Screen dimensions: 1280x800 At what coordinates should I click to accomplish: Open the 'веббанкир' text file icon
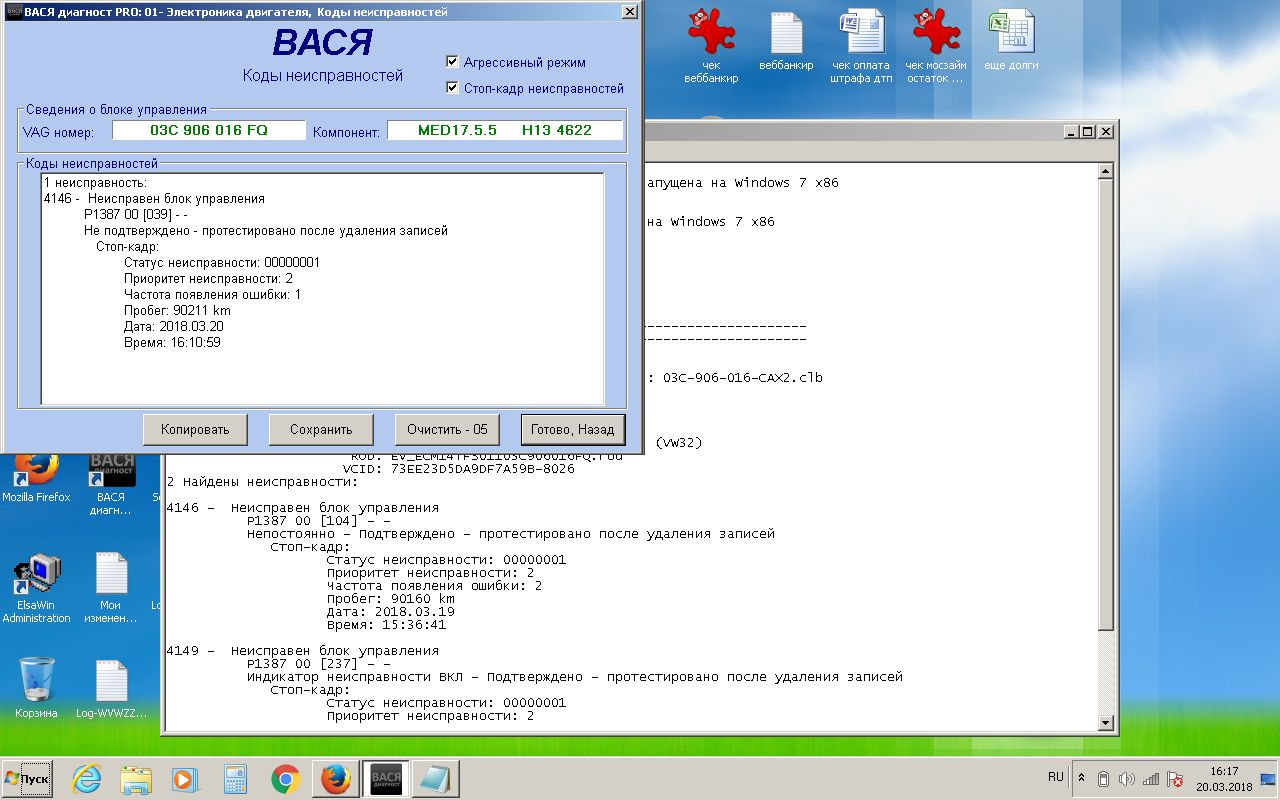[x=786, y=42]
